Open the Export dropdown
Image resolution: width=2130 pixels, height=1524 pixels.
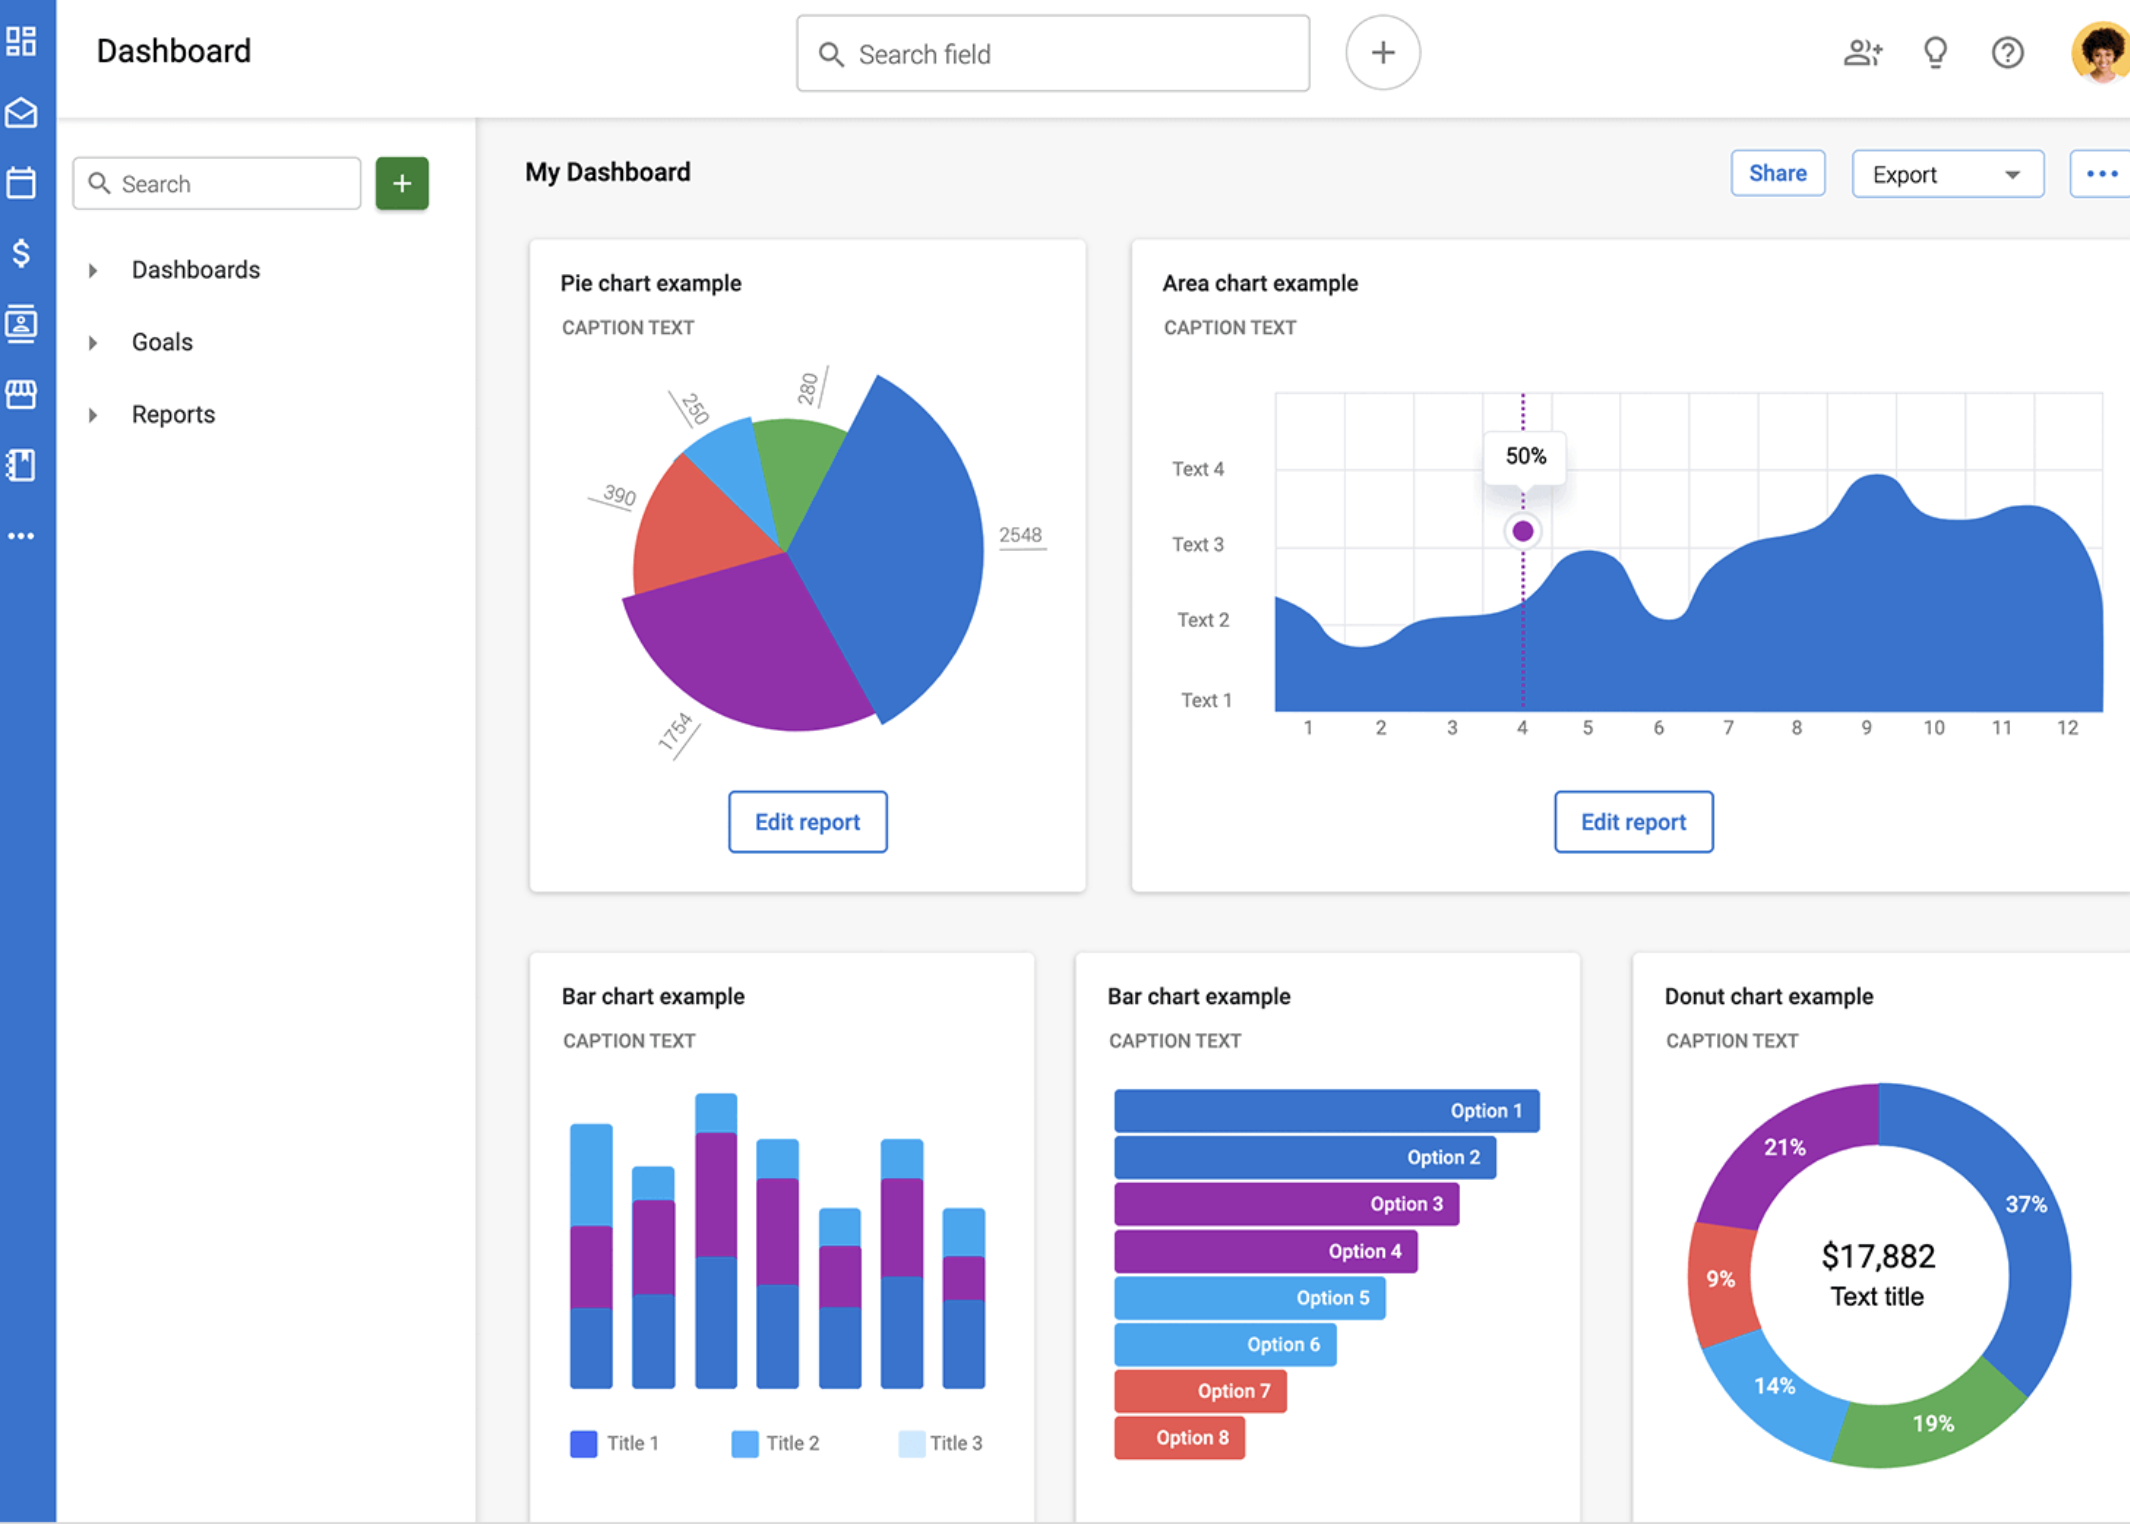point(1946,173)
